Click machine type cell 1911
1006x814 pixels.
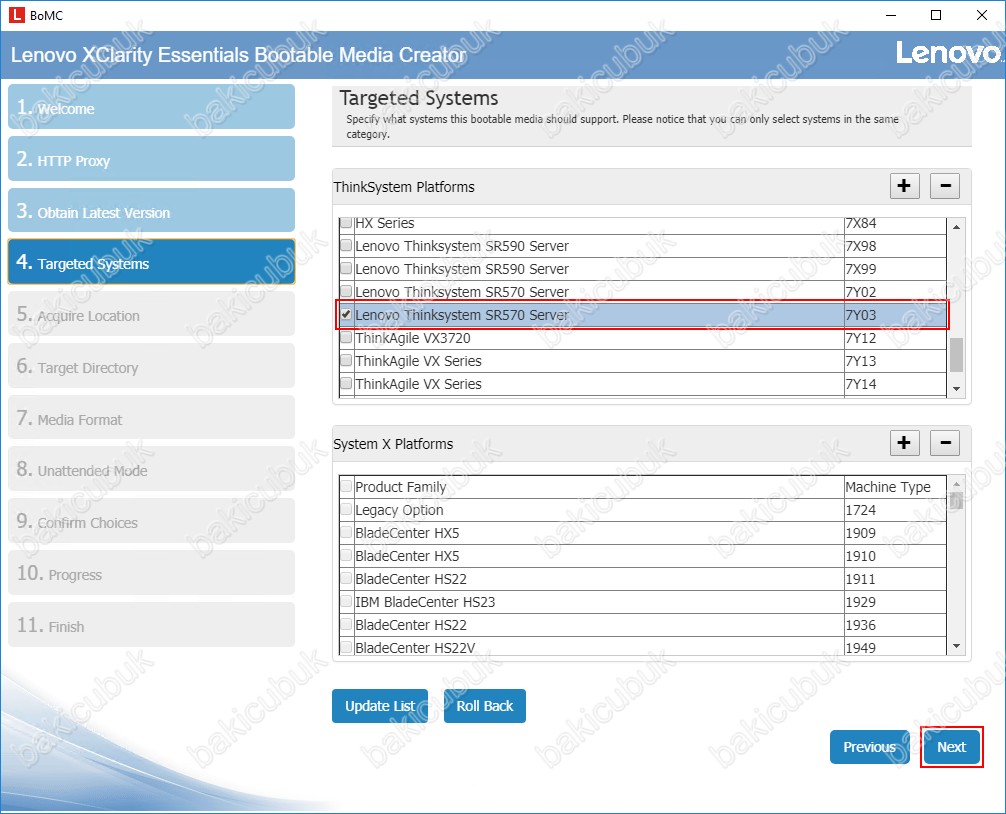pos(895,579)
